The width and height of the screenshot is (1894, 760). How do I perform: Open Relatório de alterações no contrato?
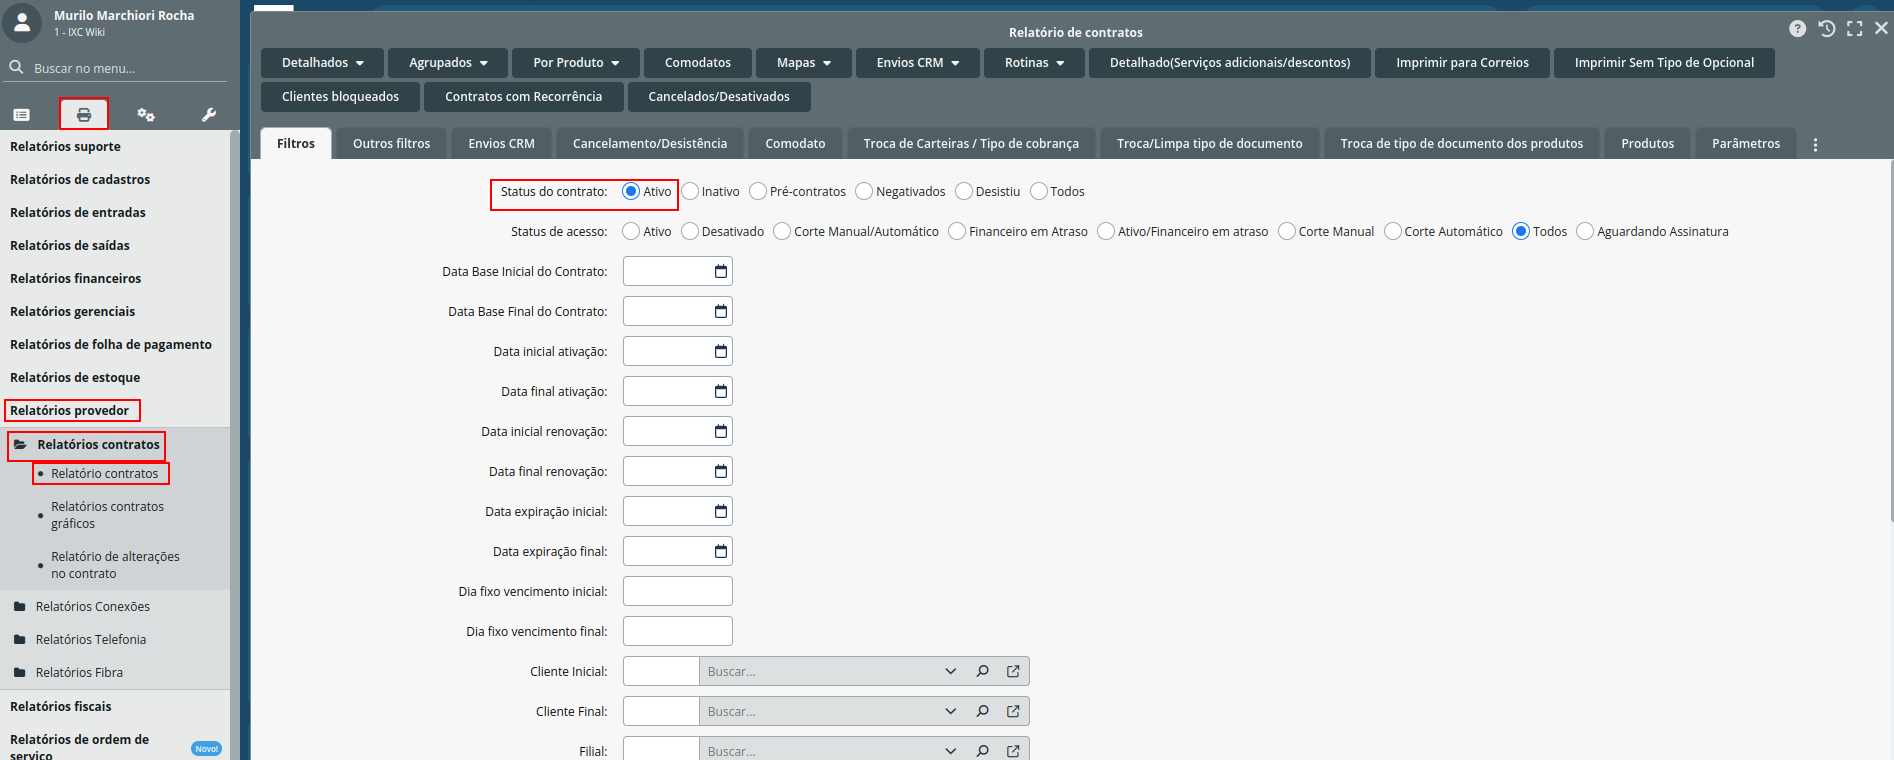coord(115,565)
